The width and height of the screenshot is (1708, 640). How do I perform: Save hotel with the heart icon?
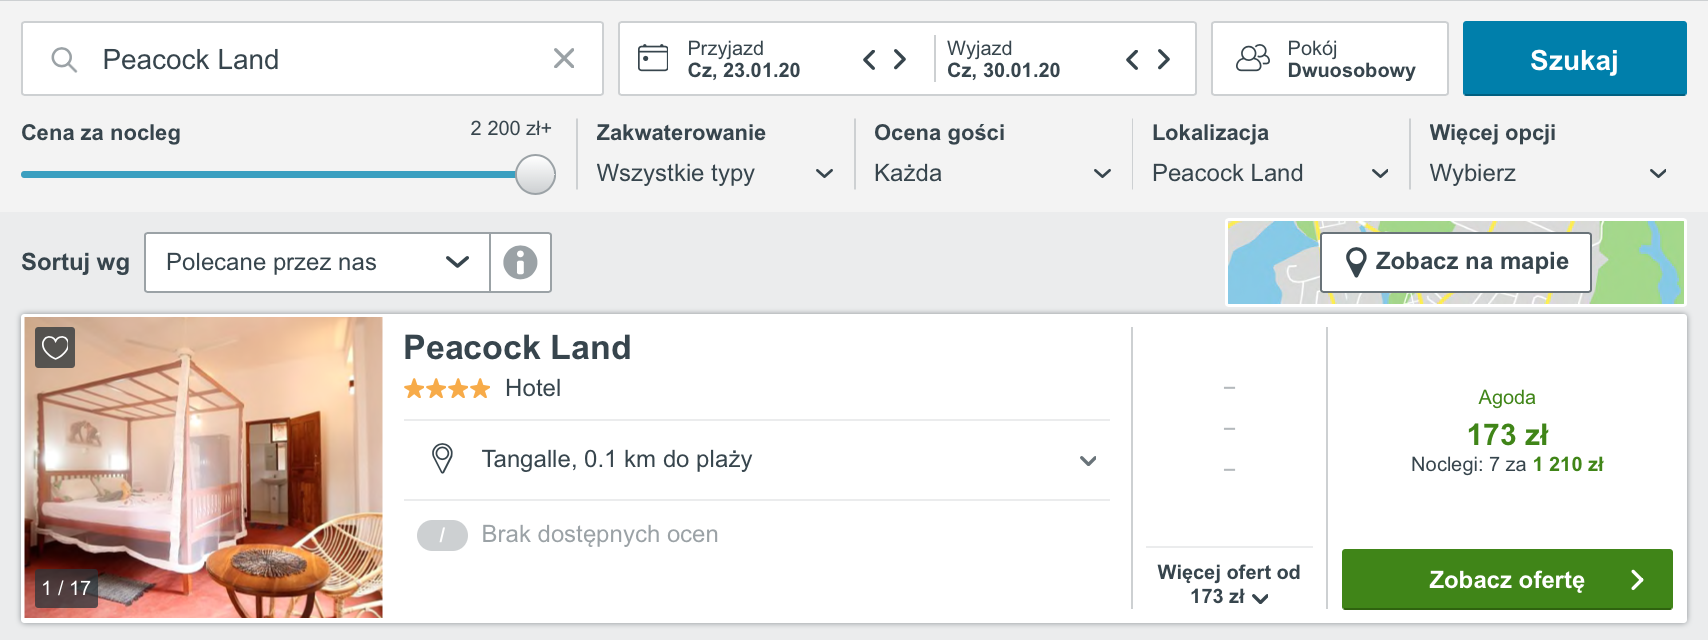[55, 348]
